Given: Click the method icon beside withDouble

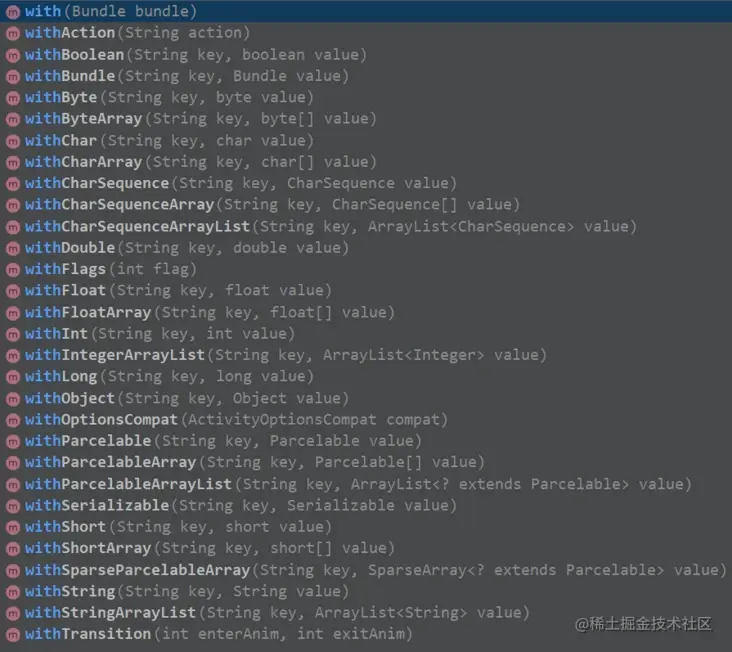Looking at the screenshot, I should (x=13, y=248).
